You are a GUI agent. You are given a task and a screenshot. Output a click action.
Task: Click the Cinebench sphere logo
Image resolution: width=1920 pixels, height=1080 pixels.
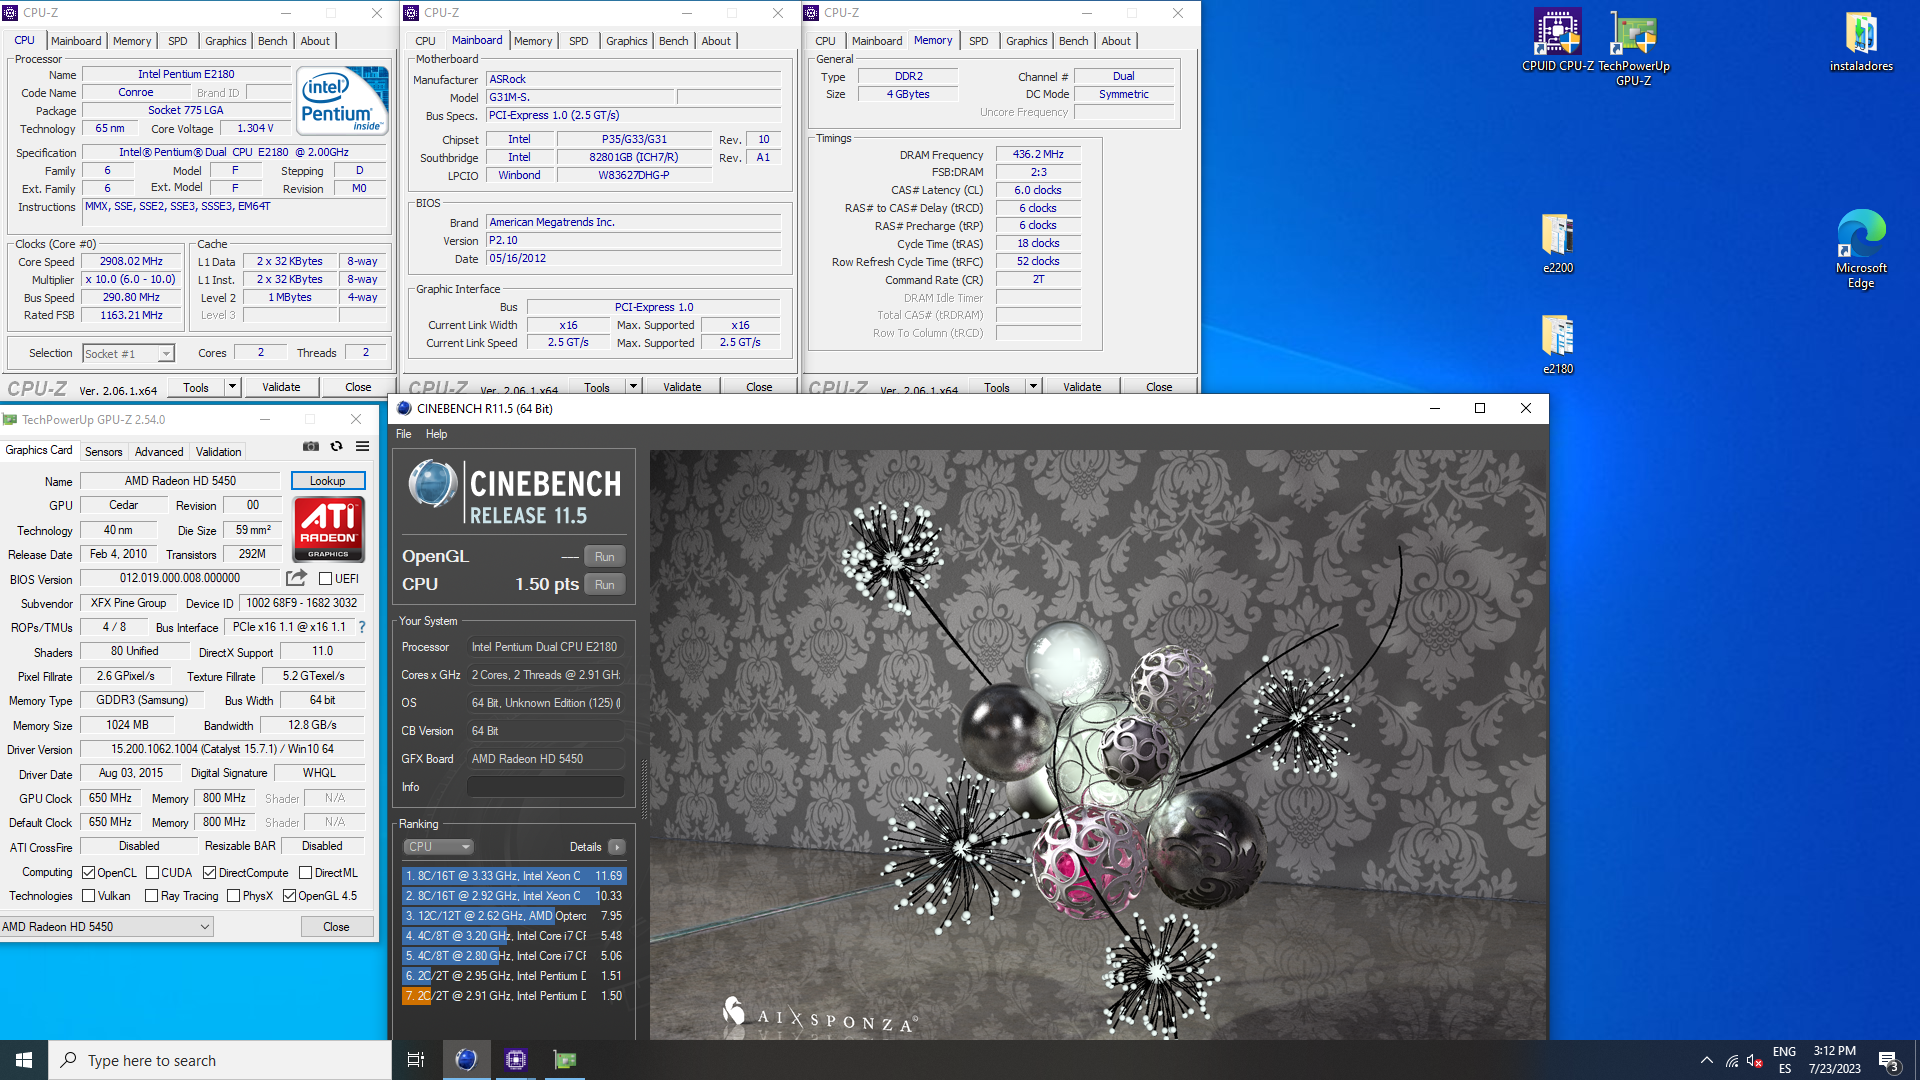tap(432, 484)
